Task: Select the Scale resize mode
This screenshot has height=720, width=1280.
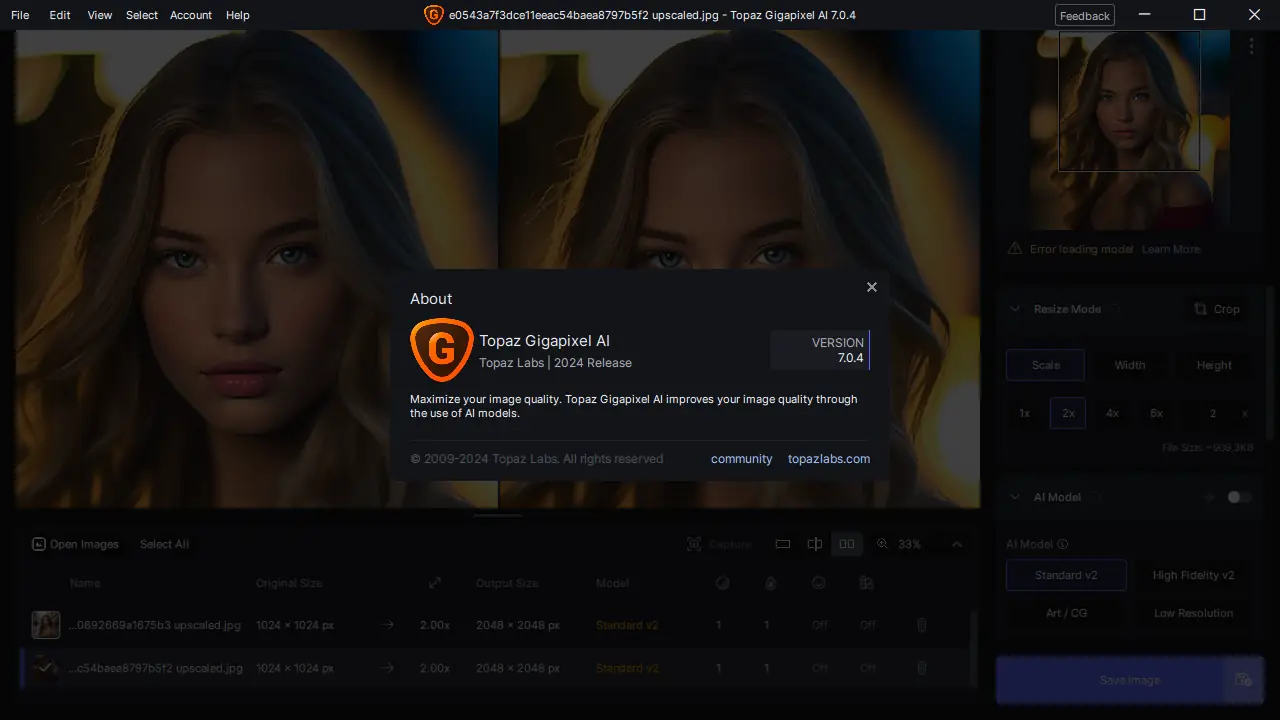Action: click(x=1045, y=365)
